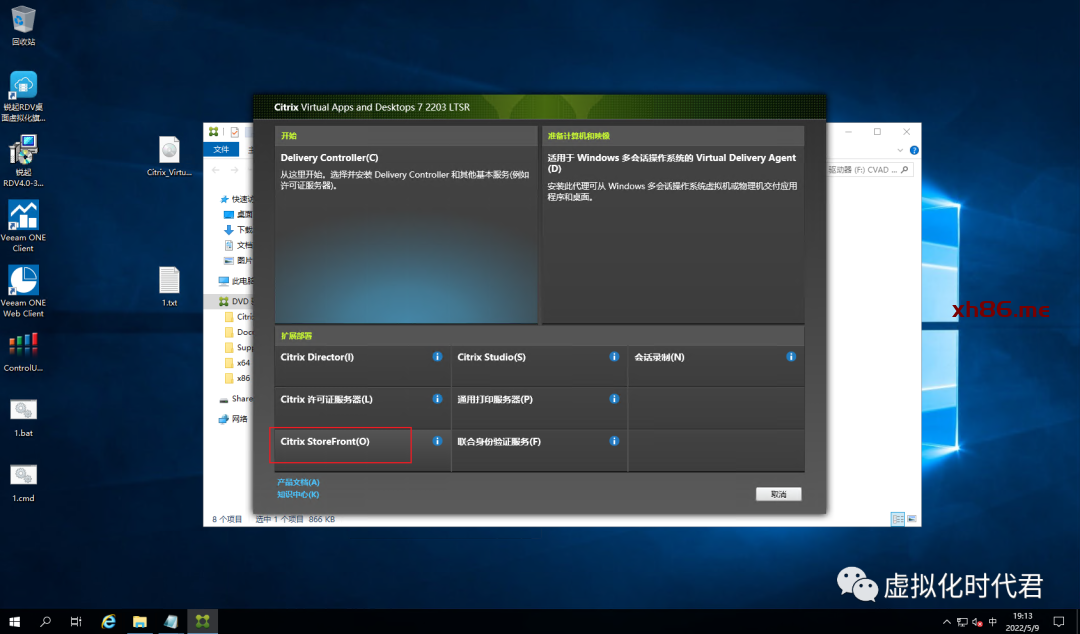Select 网络 in Explorer navigation pane
Screen dimensions: 1080x634
[233, 419]
